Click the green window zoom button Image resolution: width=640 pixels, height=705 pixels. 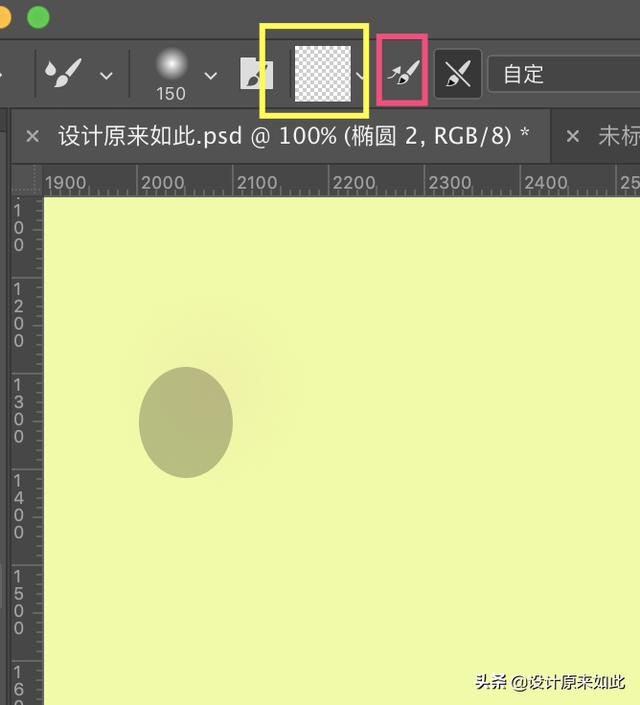38,17
